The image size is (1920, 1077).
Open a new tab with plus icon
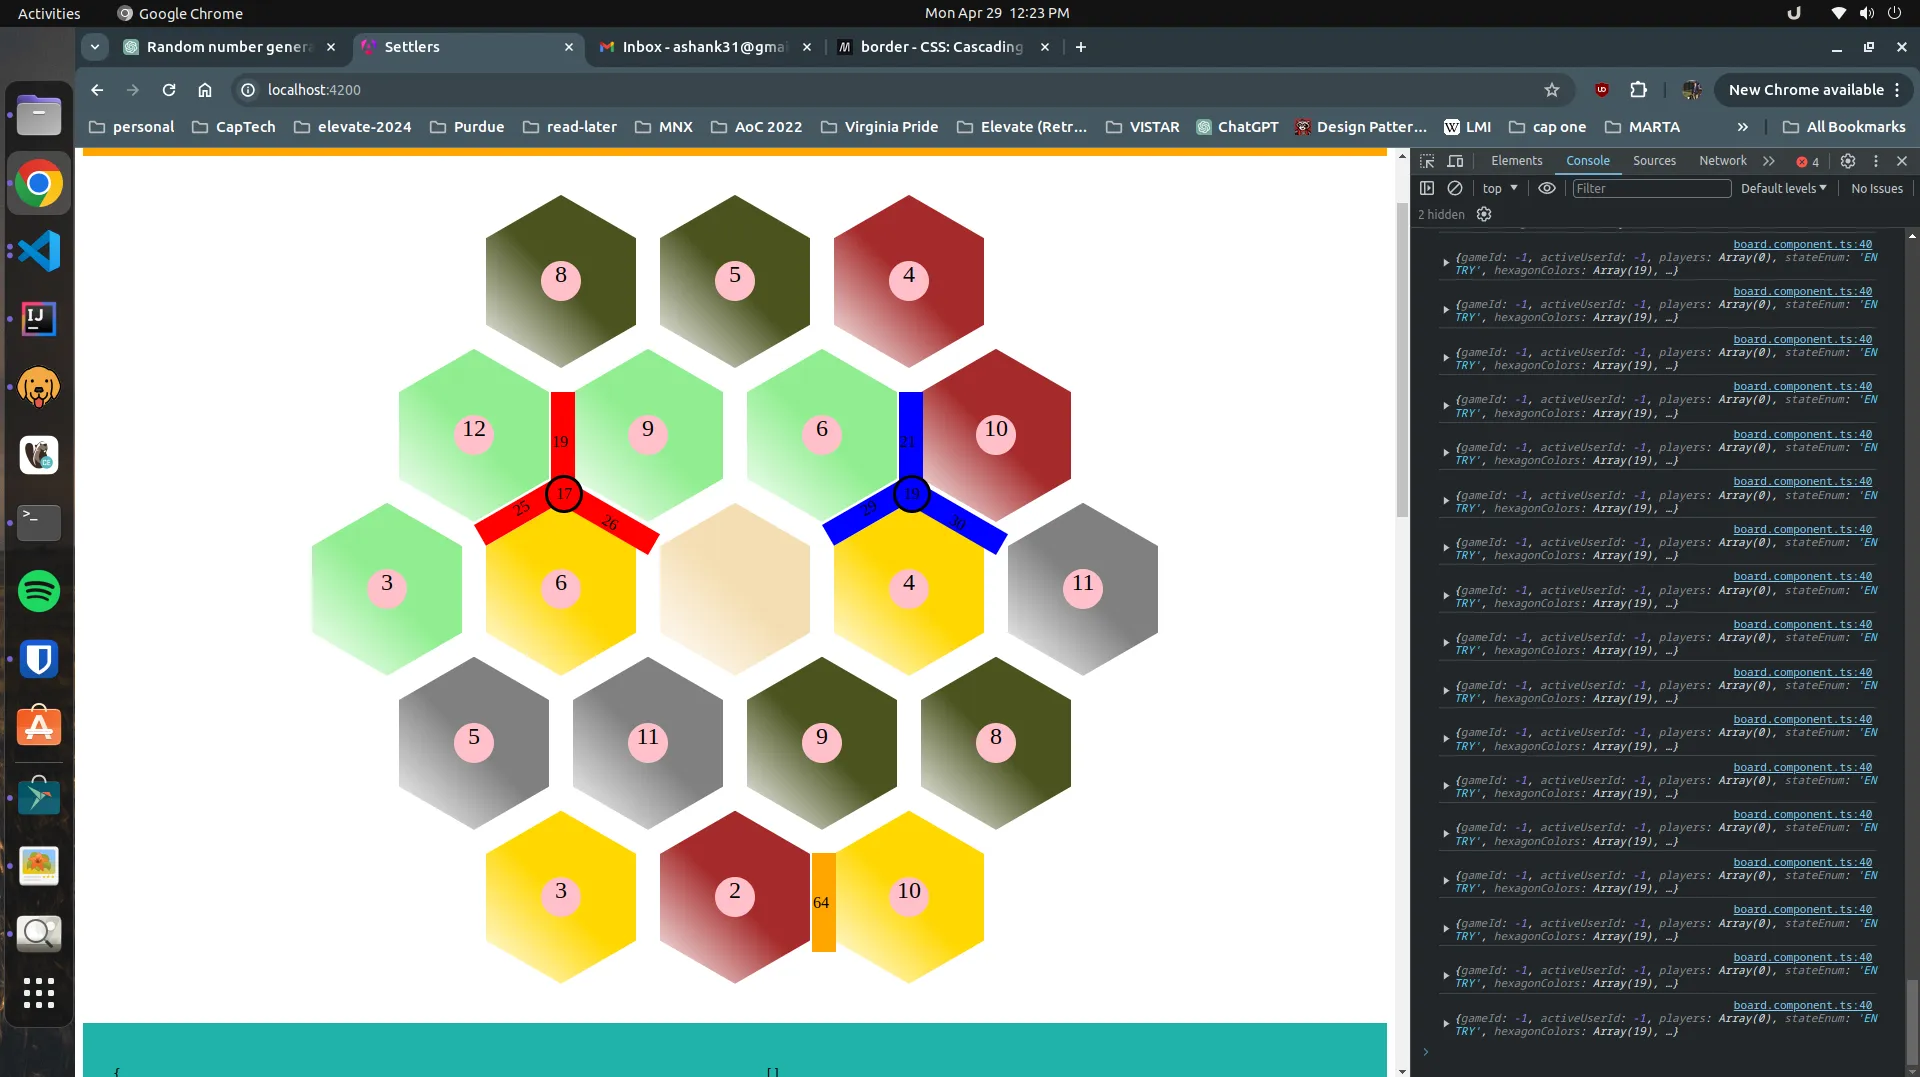tap(1080, 47)
